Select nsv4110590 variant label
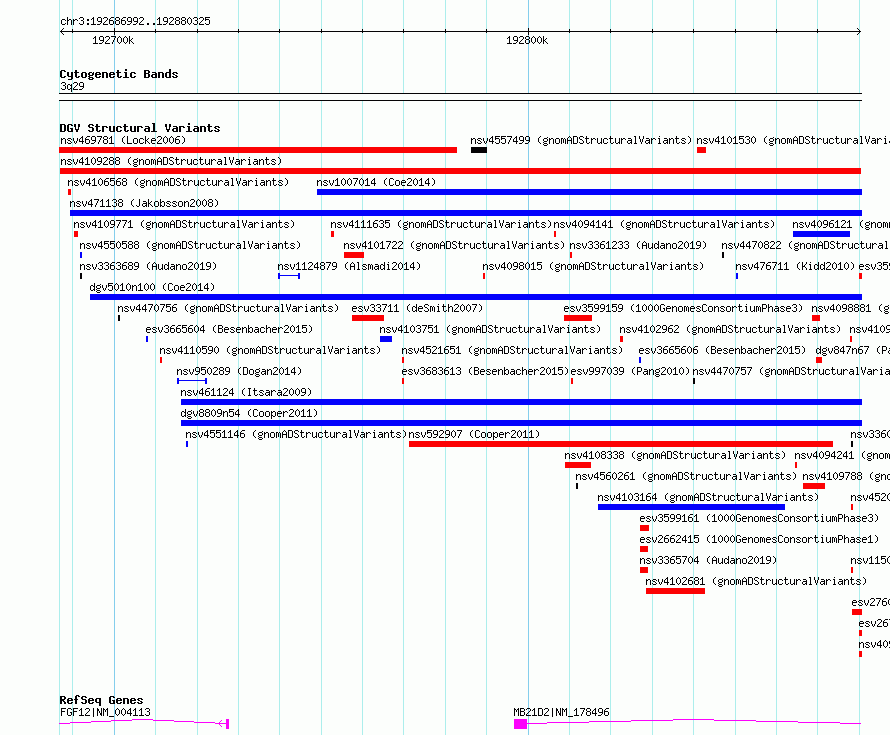890x735 pixels. pyautogui.click(x=270, y=350)
